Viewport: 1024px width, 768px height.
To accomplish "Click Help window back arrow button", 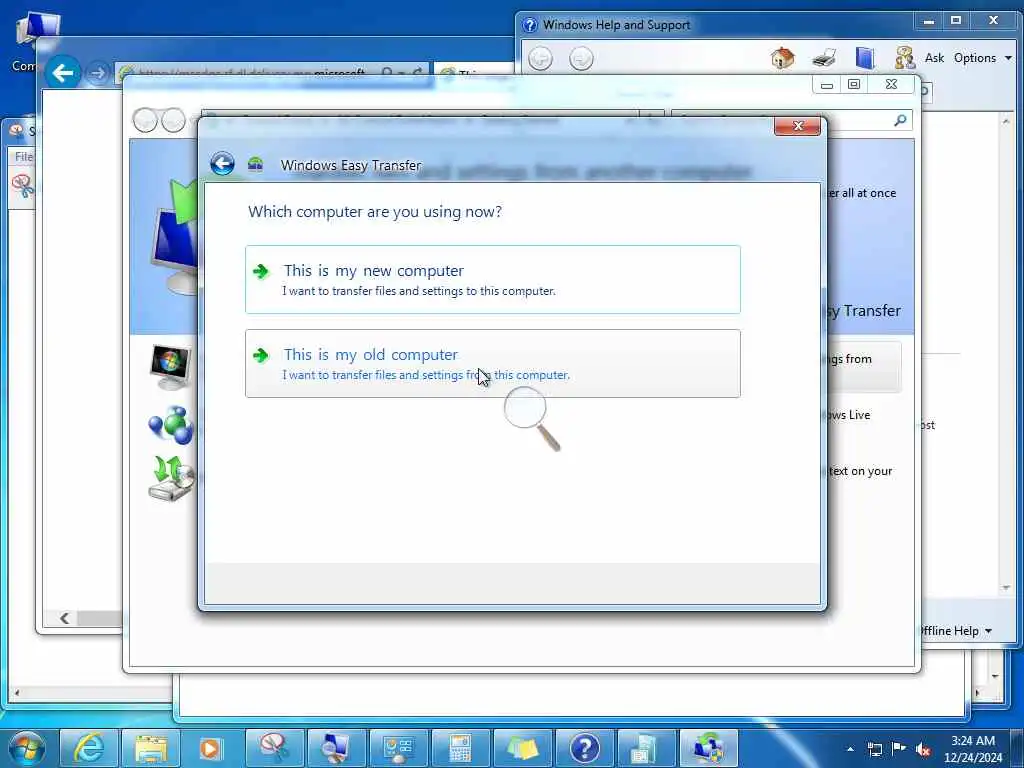I will pos(540,59).
